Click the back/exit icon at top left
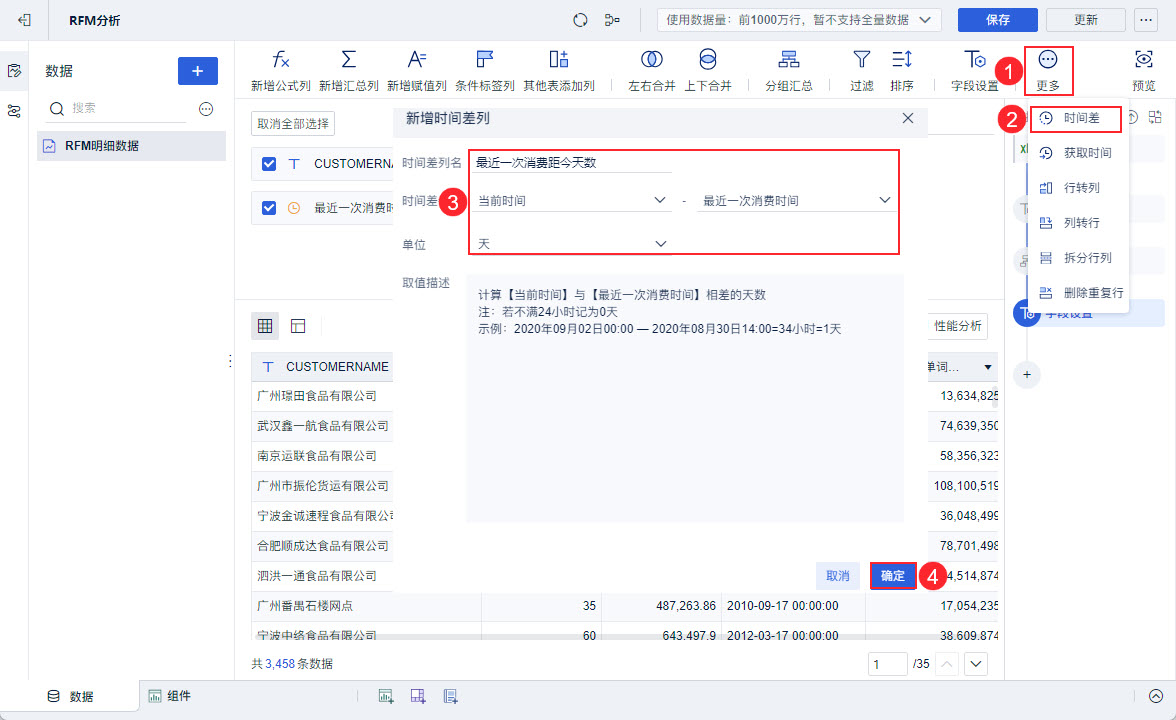Viewport: 1176px width, 720px height. click(24, 20)
